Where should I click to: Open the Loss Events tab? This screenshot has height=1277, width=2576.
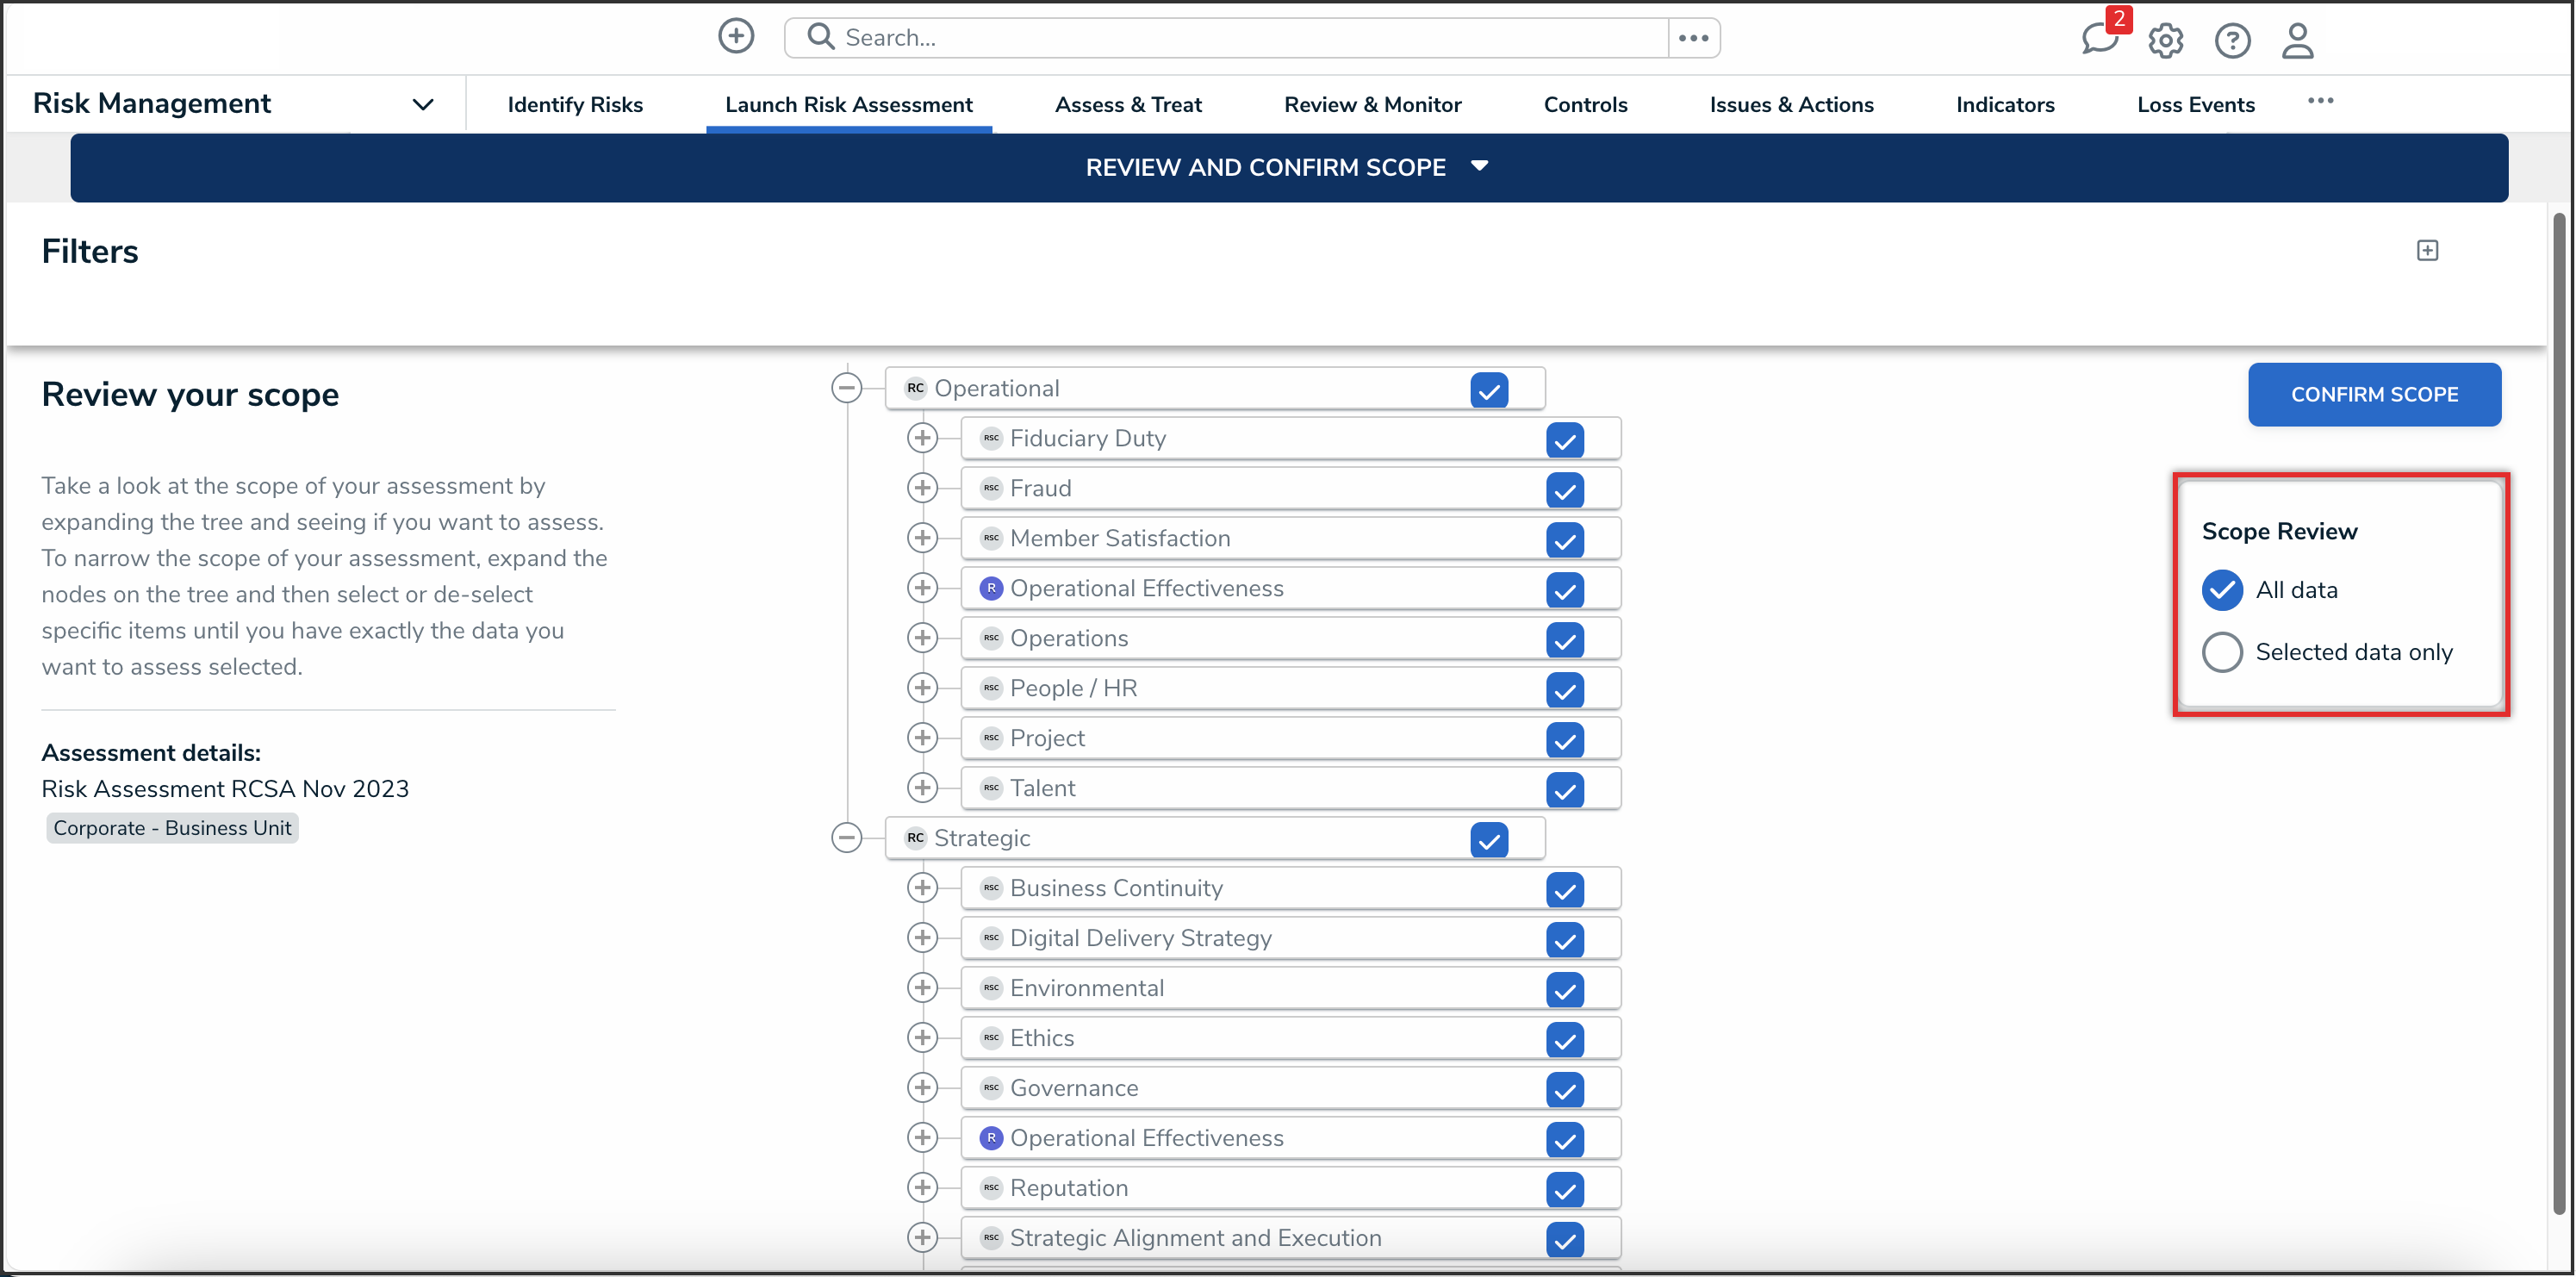(x=2195, y=105)
